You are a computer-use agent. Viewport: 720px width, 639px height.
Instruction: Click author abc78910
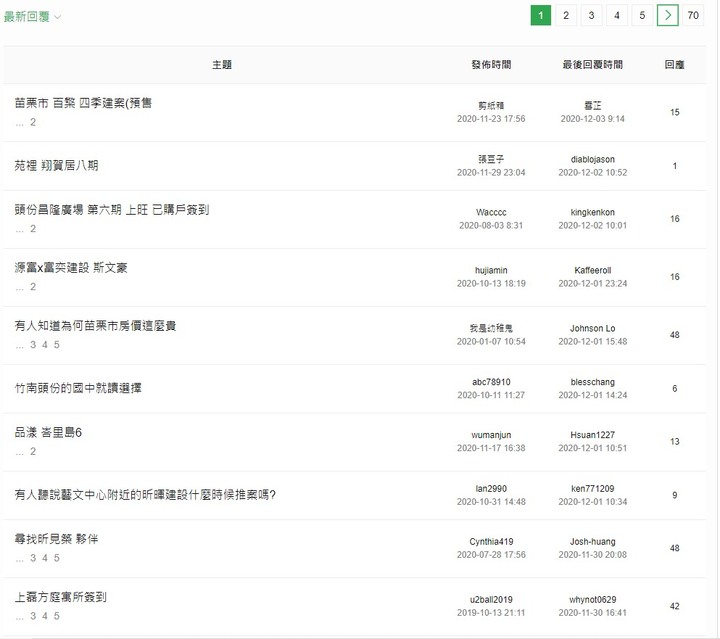coord(491,382)
